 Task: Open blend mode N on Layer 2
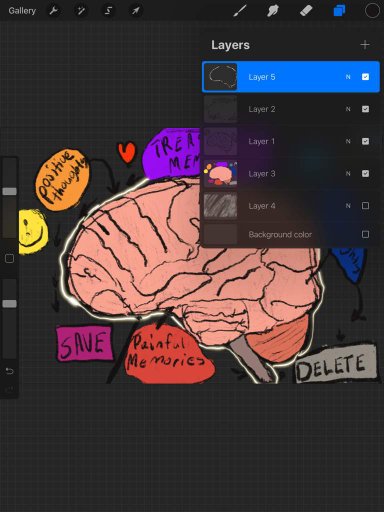(x=348, y=109)
